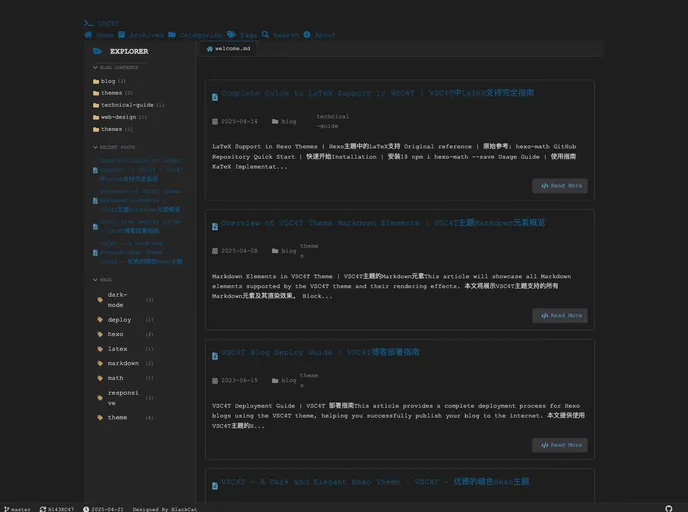Collapse the RECENT POSTS section
Image resolution: width=688 pixels, height=512 pixels.
pyautogui.click(x=114, y=147)
